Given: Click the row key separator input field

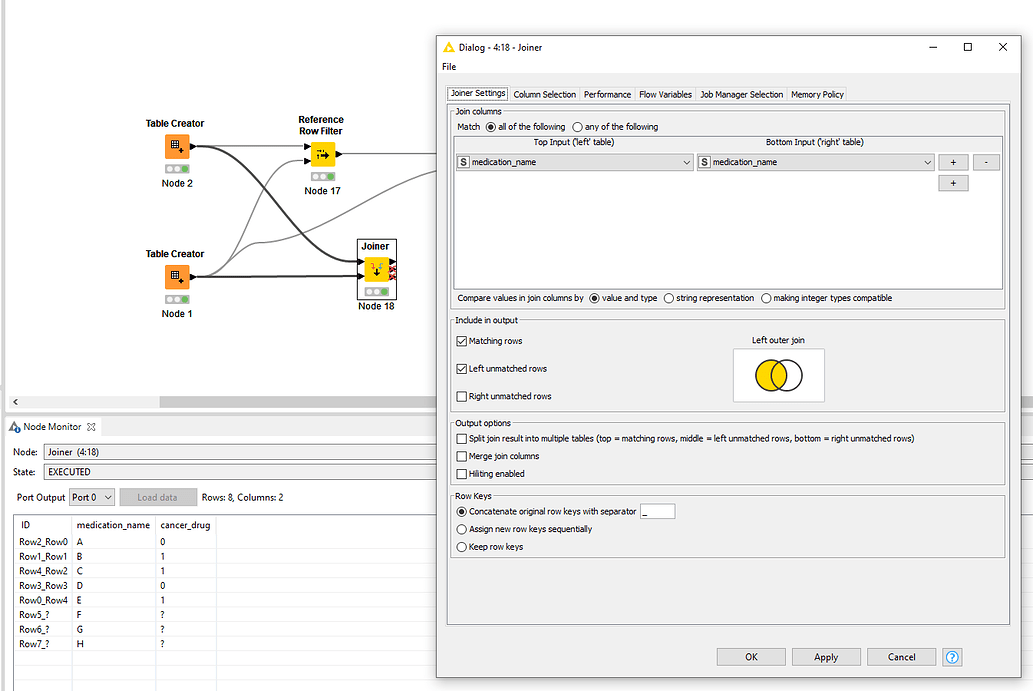Looking at the screenshot, I should [x=657, y=511].
